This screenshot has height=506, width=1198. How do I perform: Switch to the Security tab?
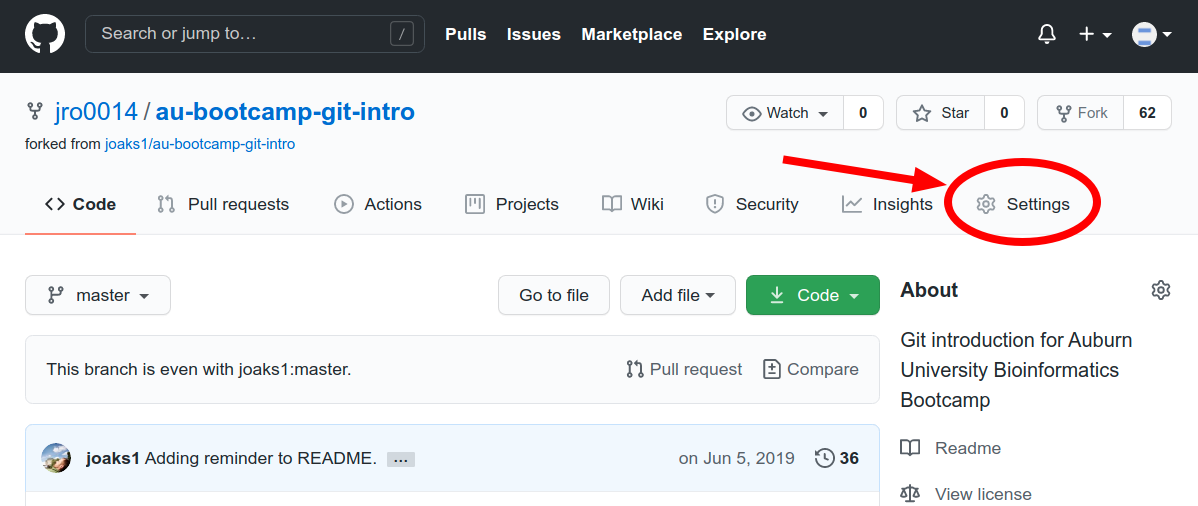click(x=753, y=204)
